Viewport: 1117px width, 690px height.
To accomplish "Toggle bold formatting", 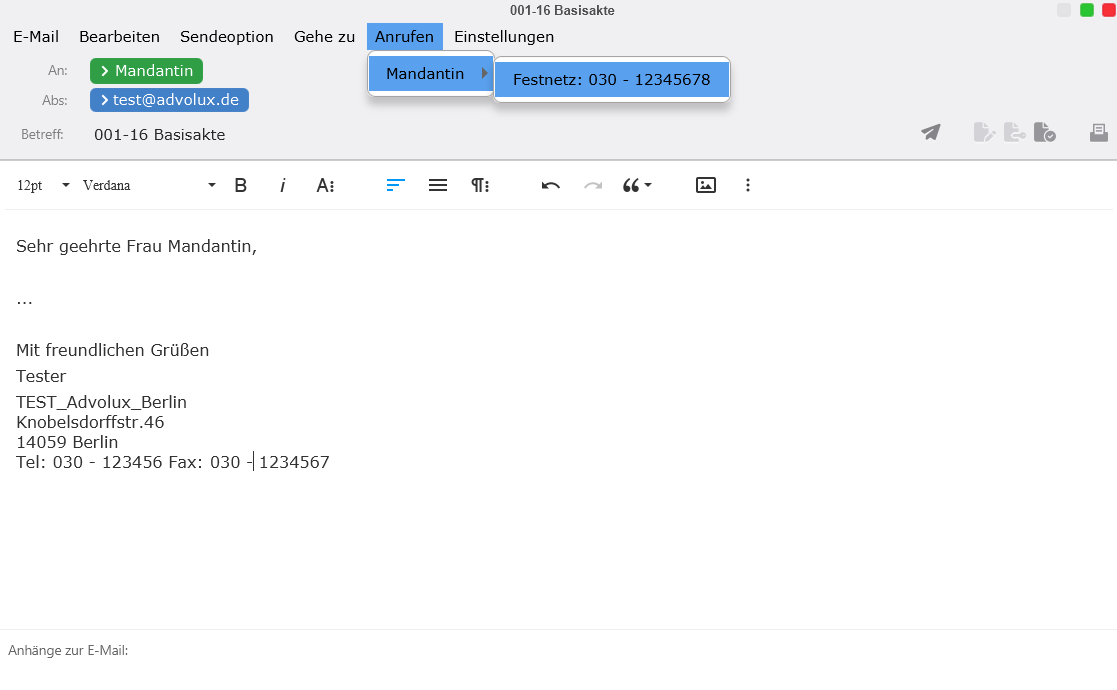I will (240, 185).
